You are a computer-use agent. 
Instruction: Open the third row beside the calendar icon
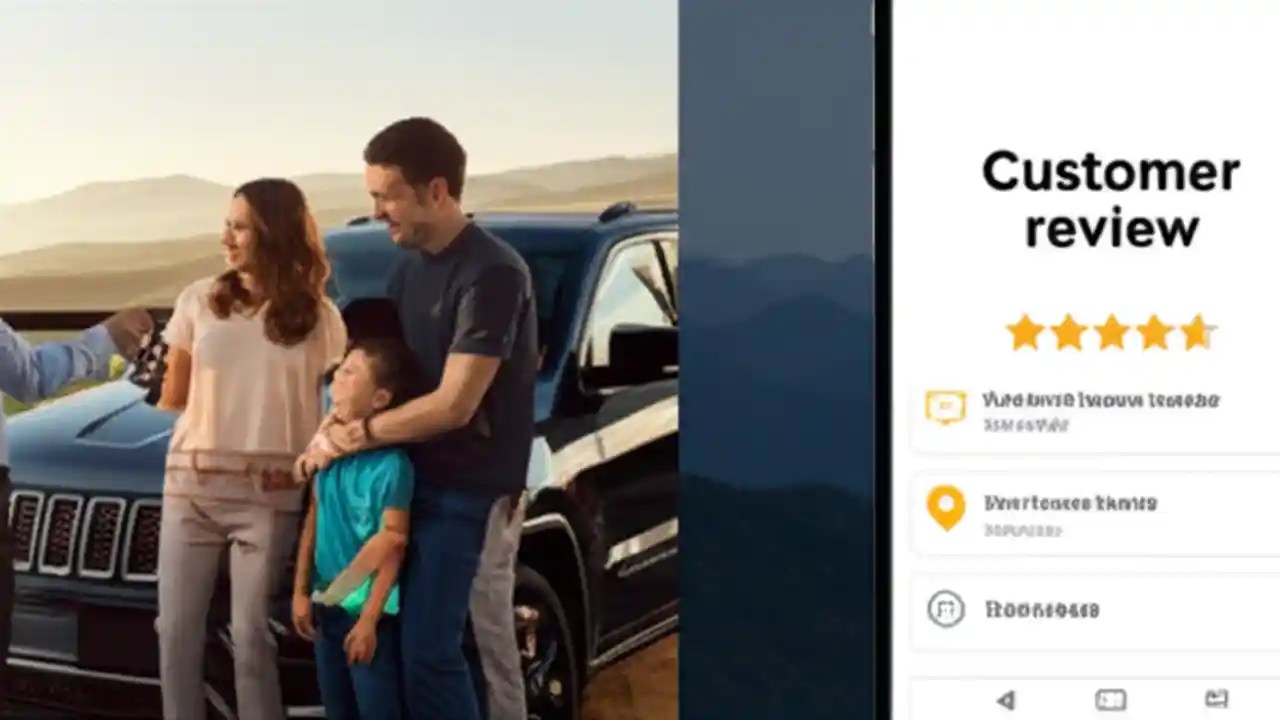(x=1095, y=610)
